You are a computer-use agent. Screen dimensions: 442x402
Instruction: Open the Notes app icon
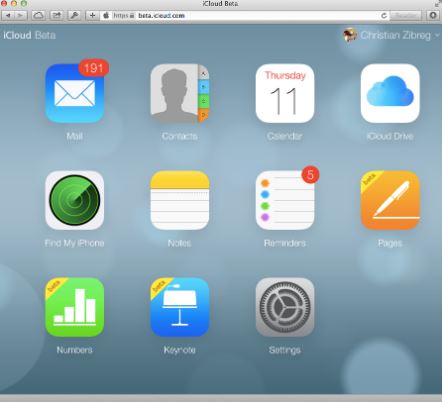click(180, 200)
